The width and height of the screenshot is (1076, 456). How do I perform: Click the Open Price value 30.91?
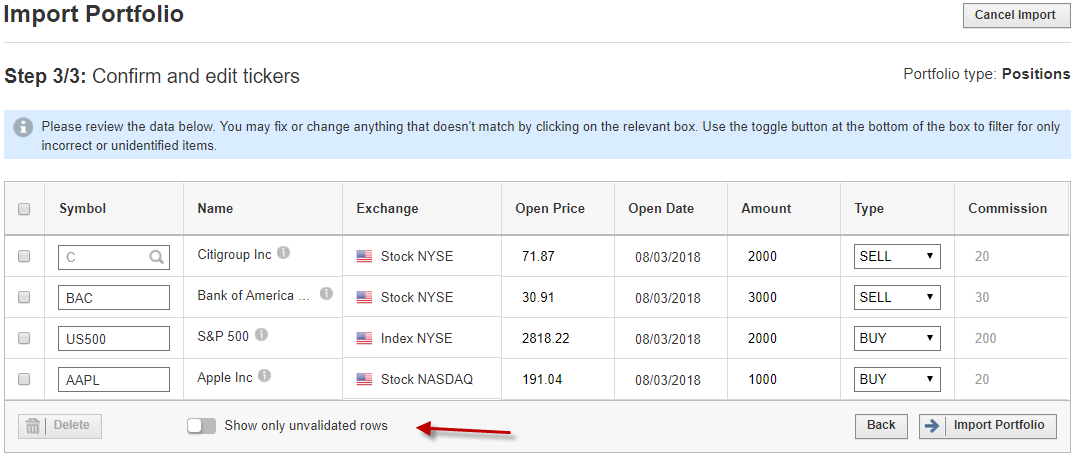pos(539,298)
